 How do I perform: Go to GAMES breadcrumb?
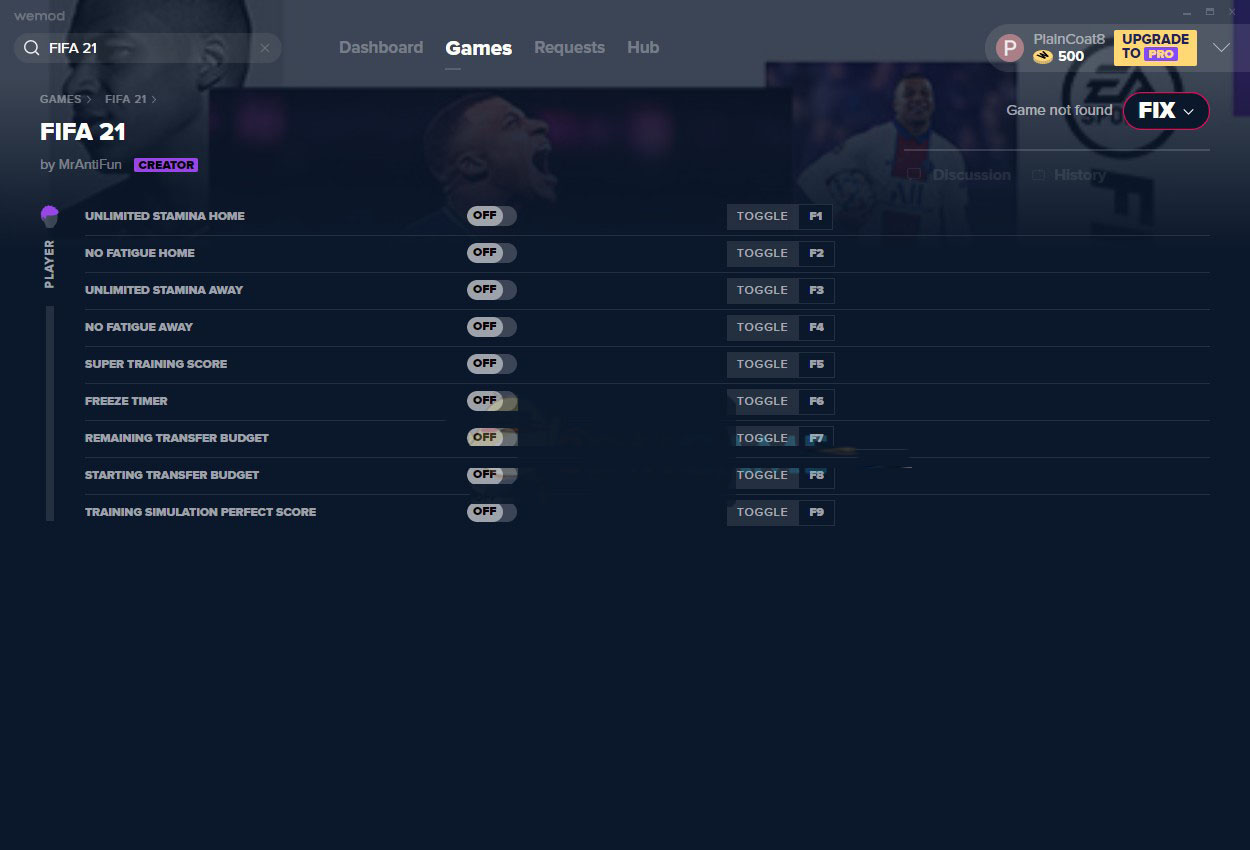point(60,99)
